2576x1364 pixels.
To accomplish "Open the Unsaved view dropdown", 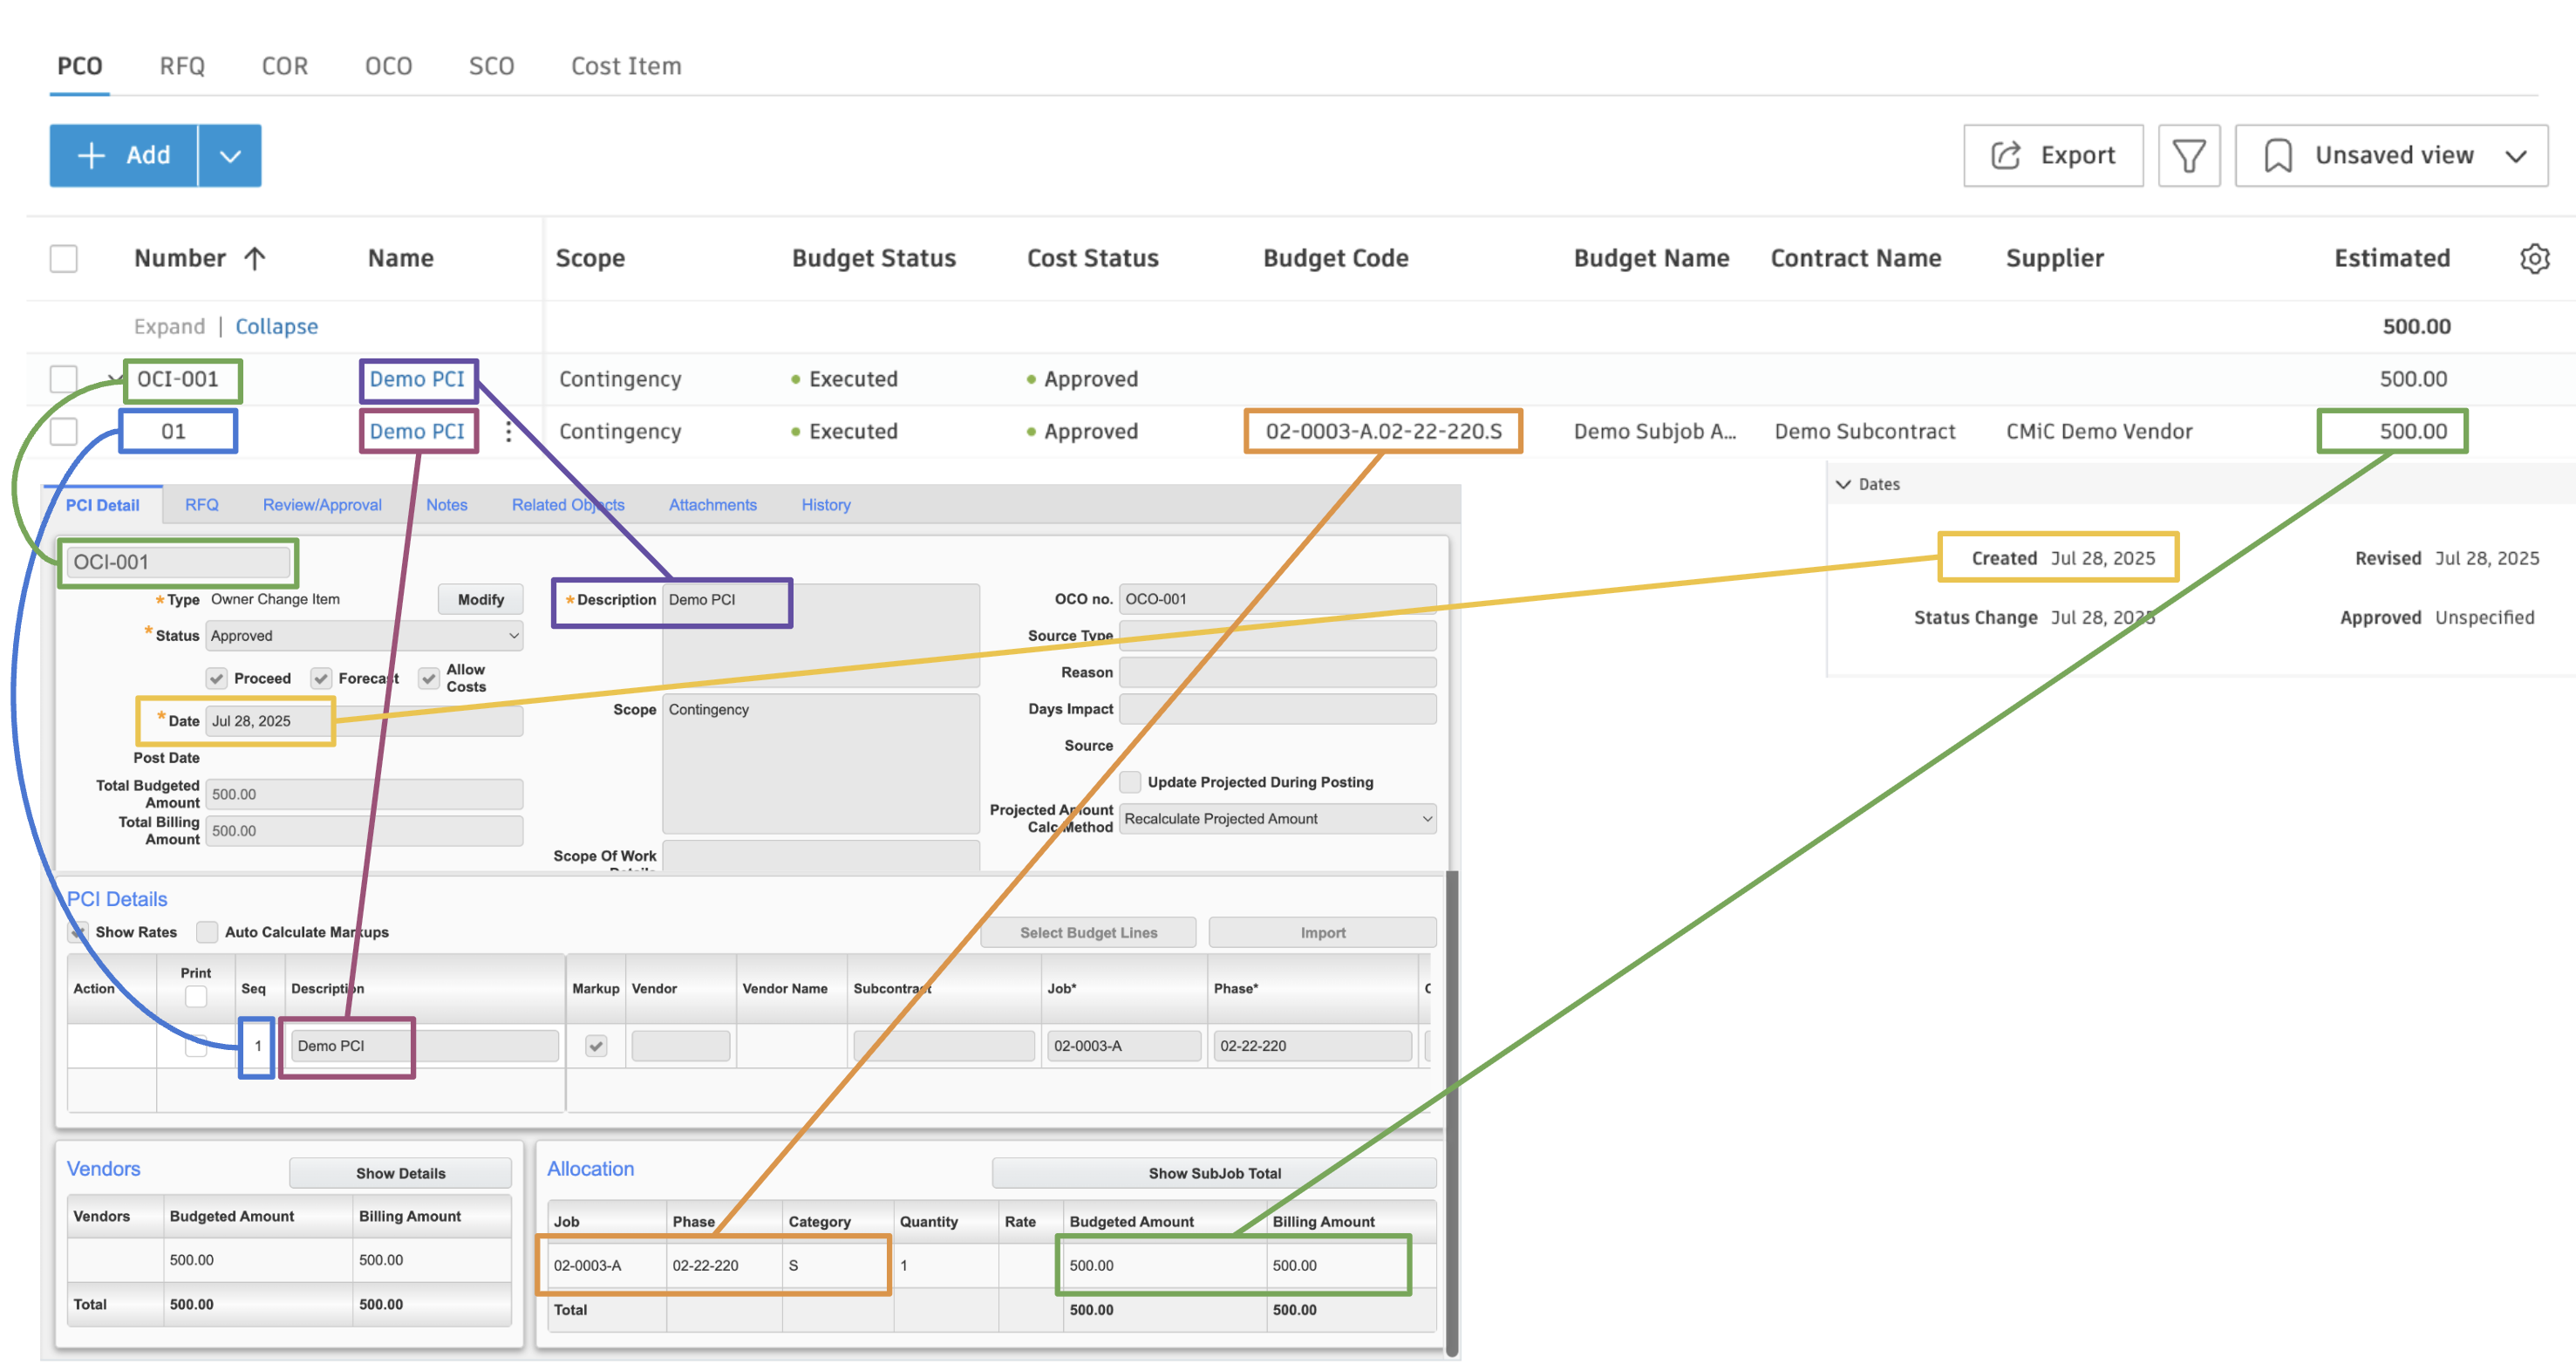I will pyautogui.click(x=2391, y=155).
